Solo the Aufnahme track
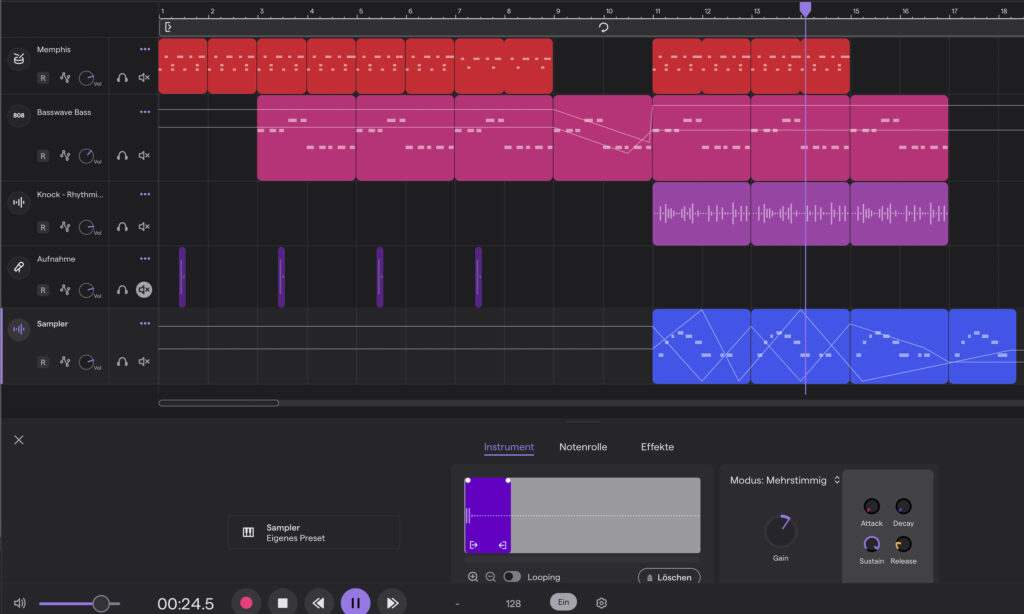 [122, 289]
